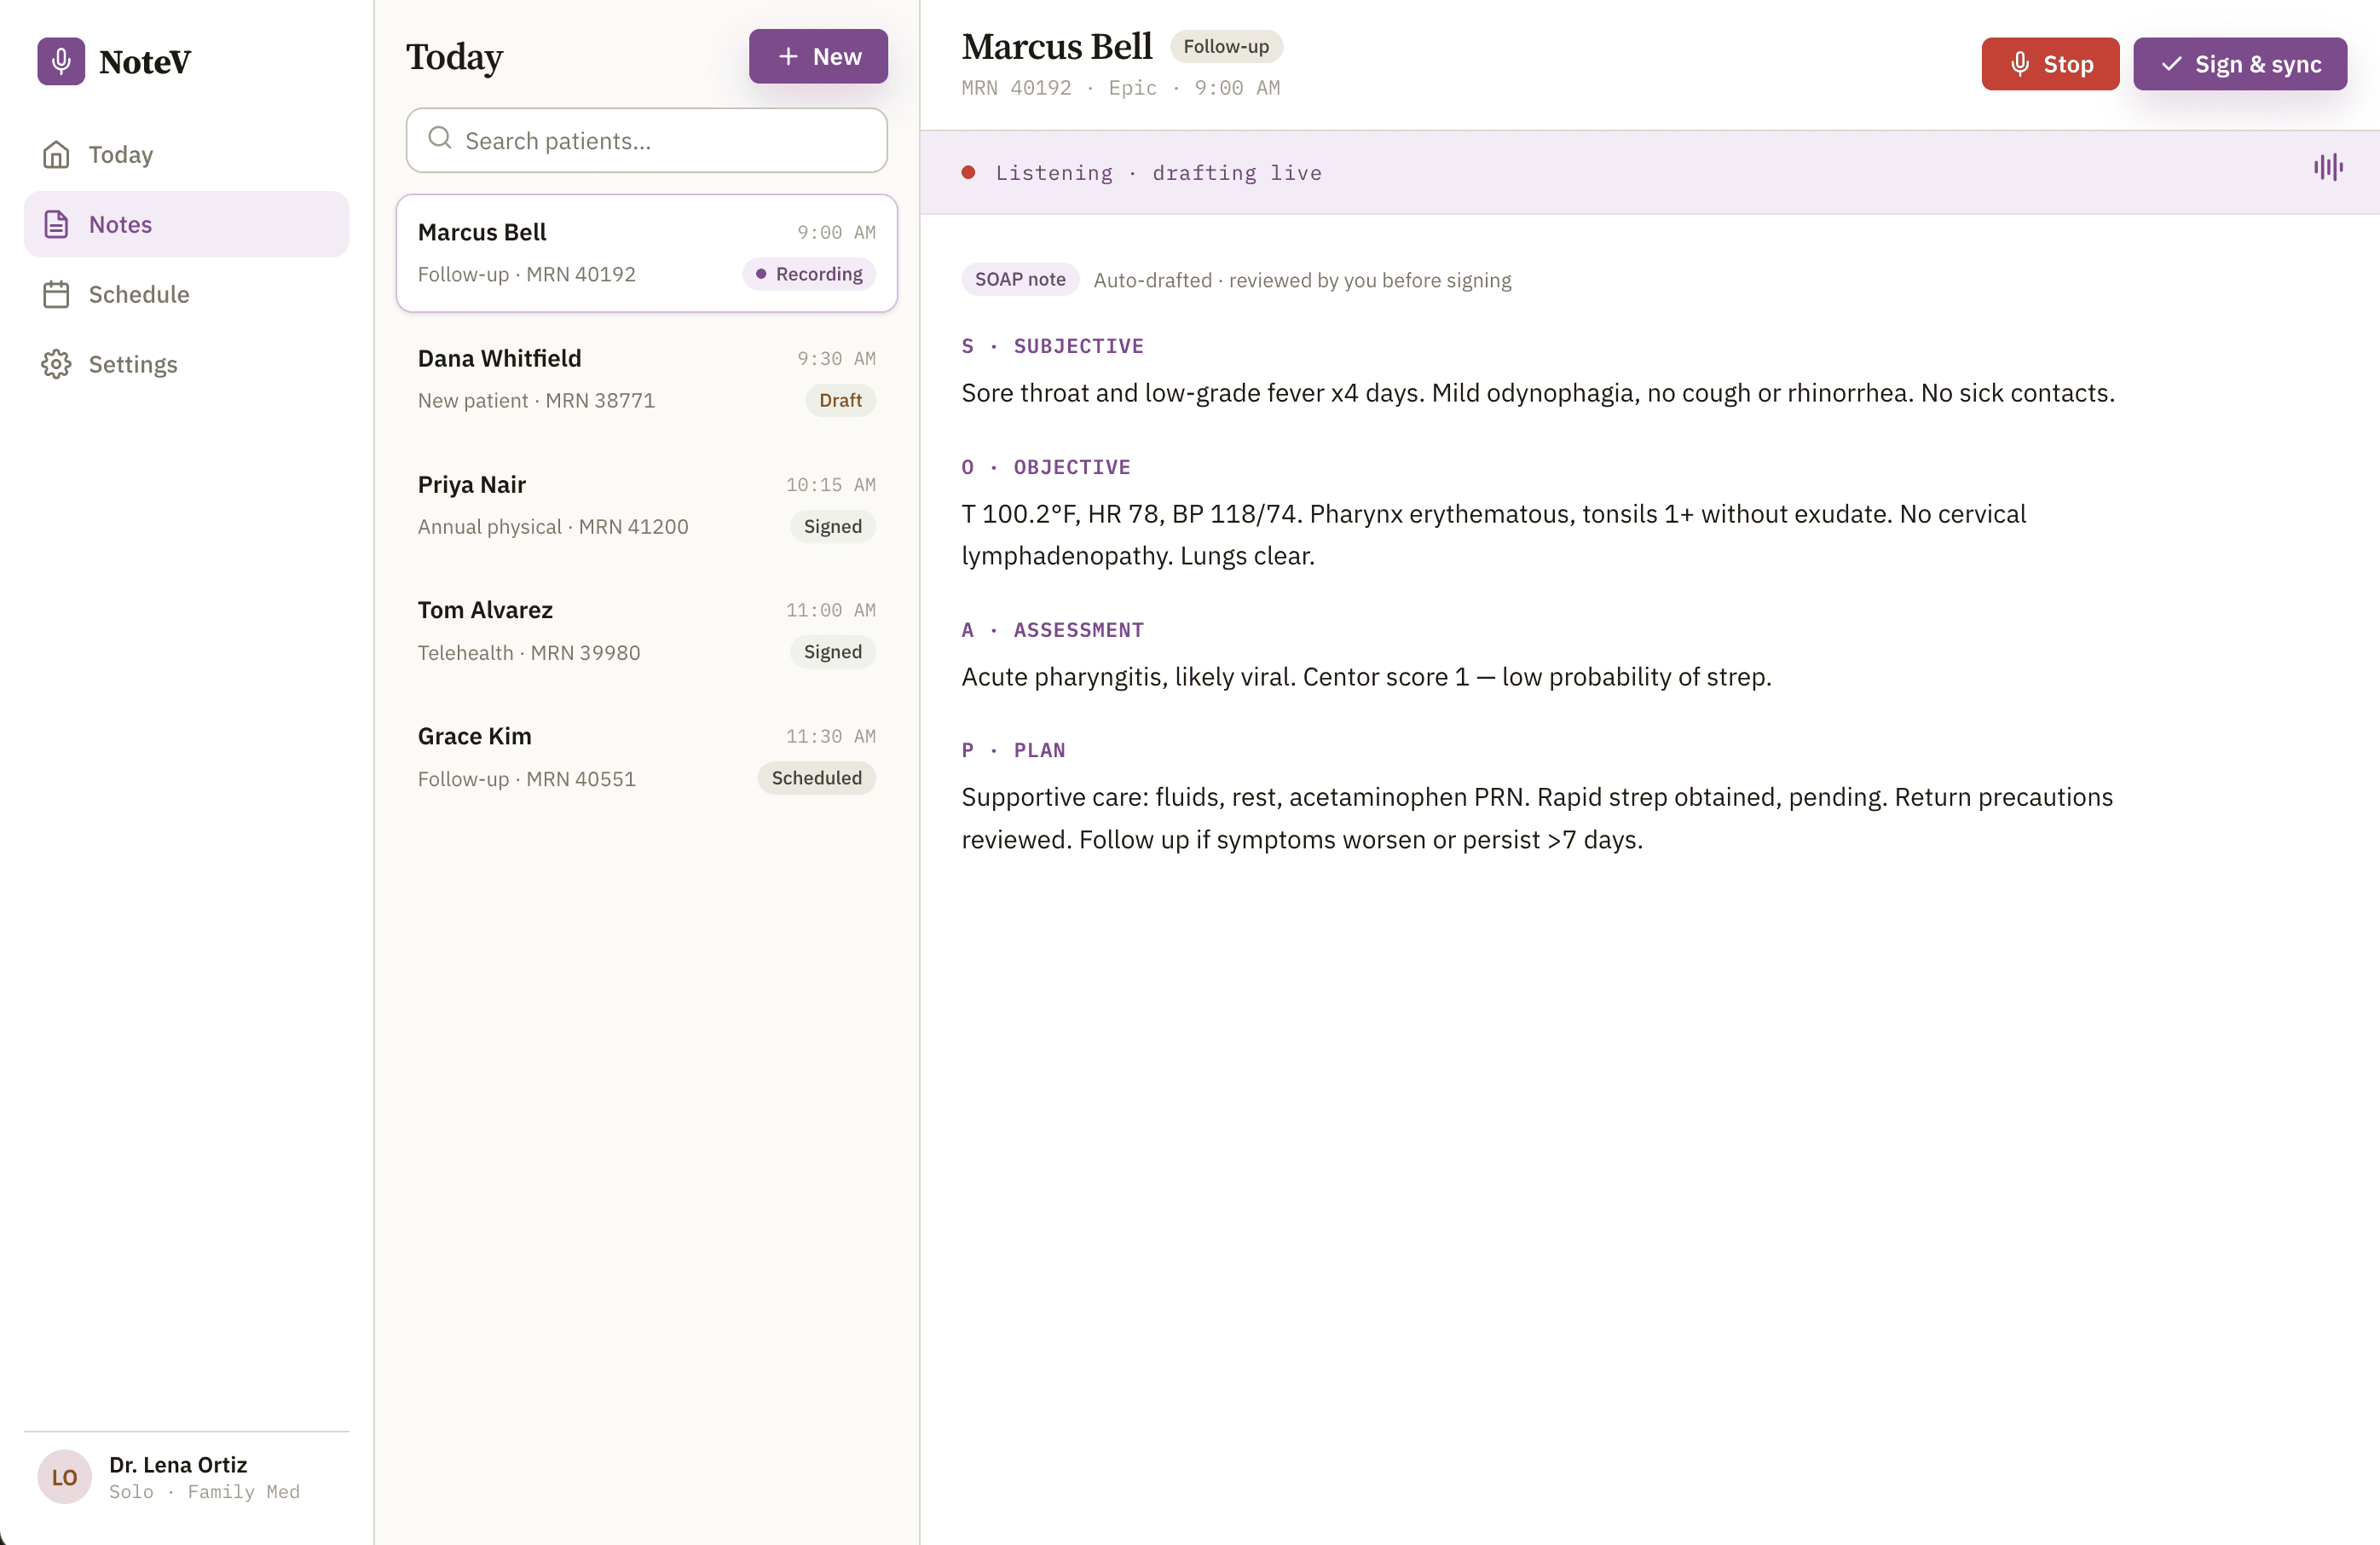The image size is (2380, 1545).
Task: Open the Today home icon in sidebar
Action: pyautogui.click(x=56, y=154)
